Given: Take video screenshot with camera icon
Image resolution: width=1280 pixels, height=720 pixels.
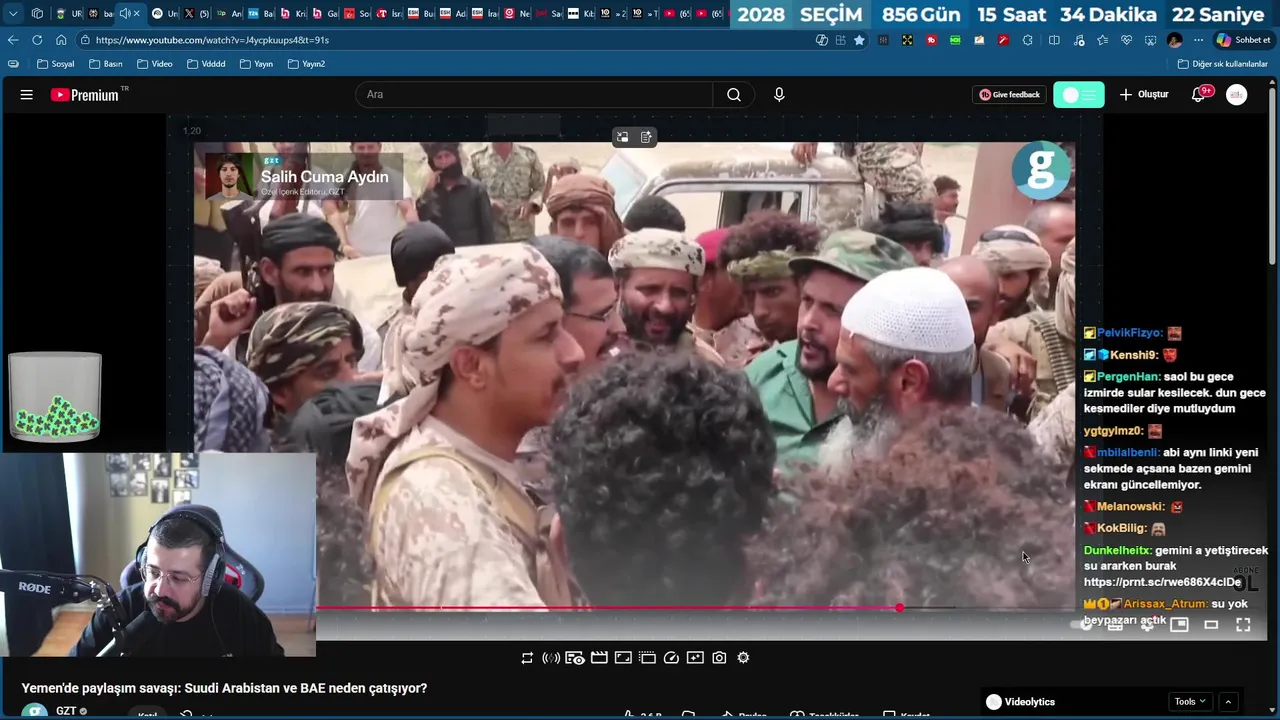Looking at the screenshot, I should tap(719, 657).
